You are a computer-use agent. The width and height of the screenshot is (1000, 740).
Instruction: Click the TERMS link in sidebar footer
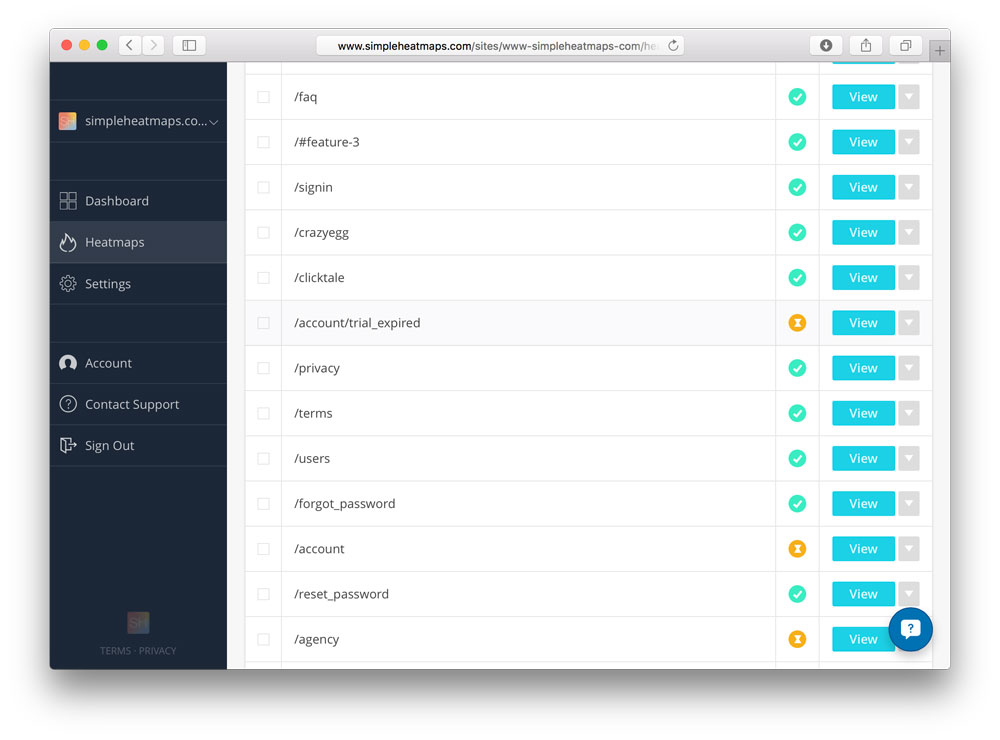(115, 651)
